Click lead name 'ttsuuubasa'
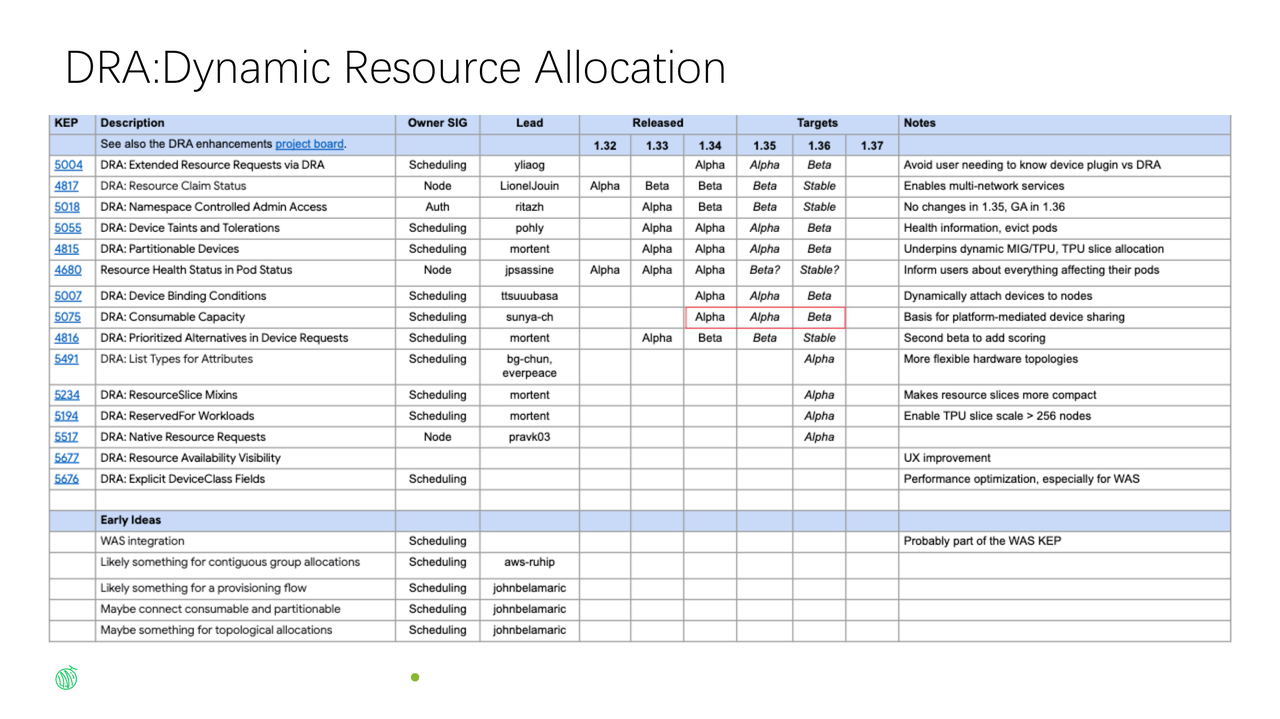This screenshot has width=1280, height=719. pyautogui.click(x=529, y=296)
